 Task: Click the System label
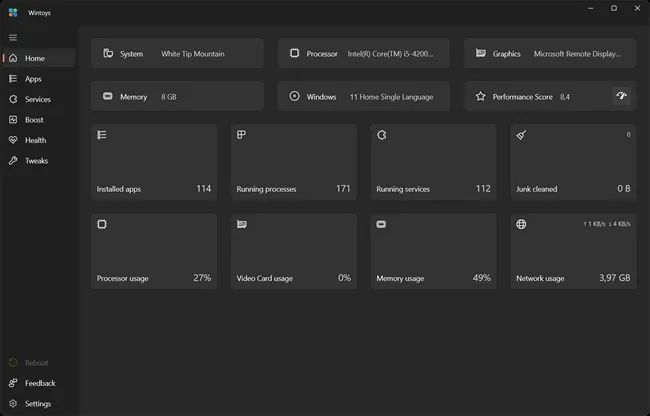pyautogui.click(x=131, y=54)
